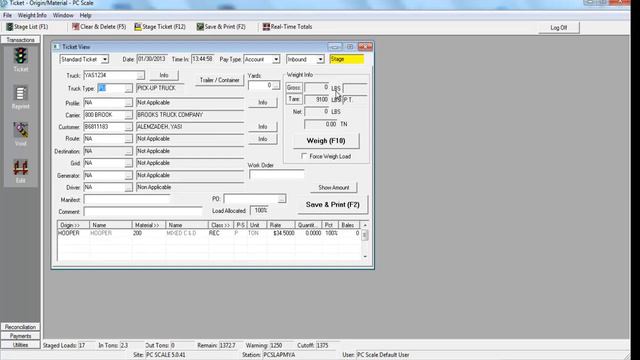Viewport: 640px width, 360px height.
Task: Use toolbar Save & Print (F2)
Action: pyautogui.click(x=221, y=27)
